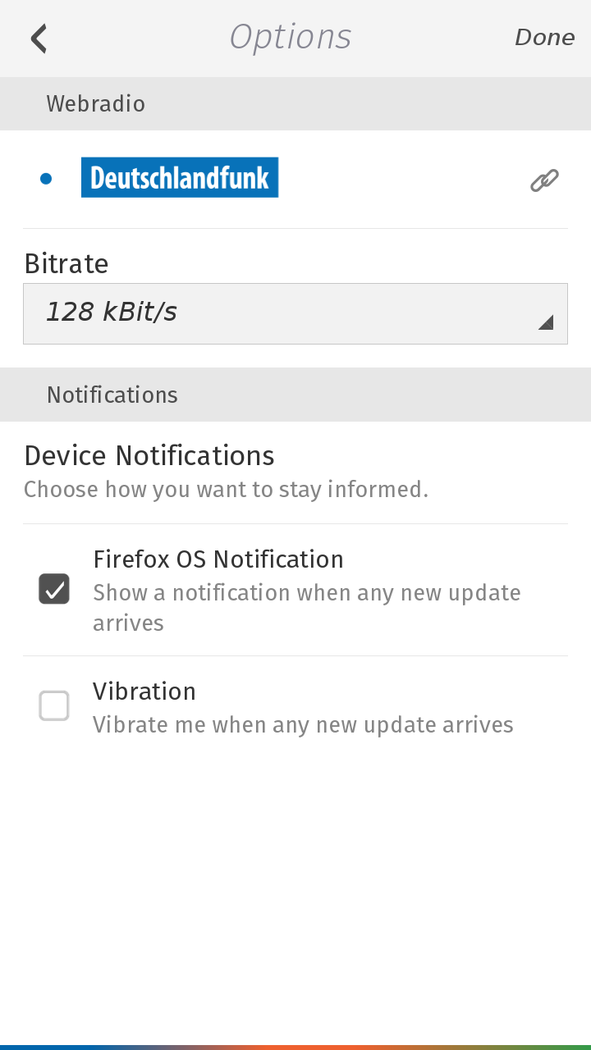Uncheck the Firefox OS Notification checkbox

(x=54, y=589)
